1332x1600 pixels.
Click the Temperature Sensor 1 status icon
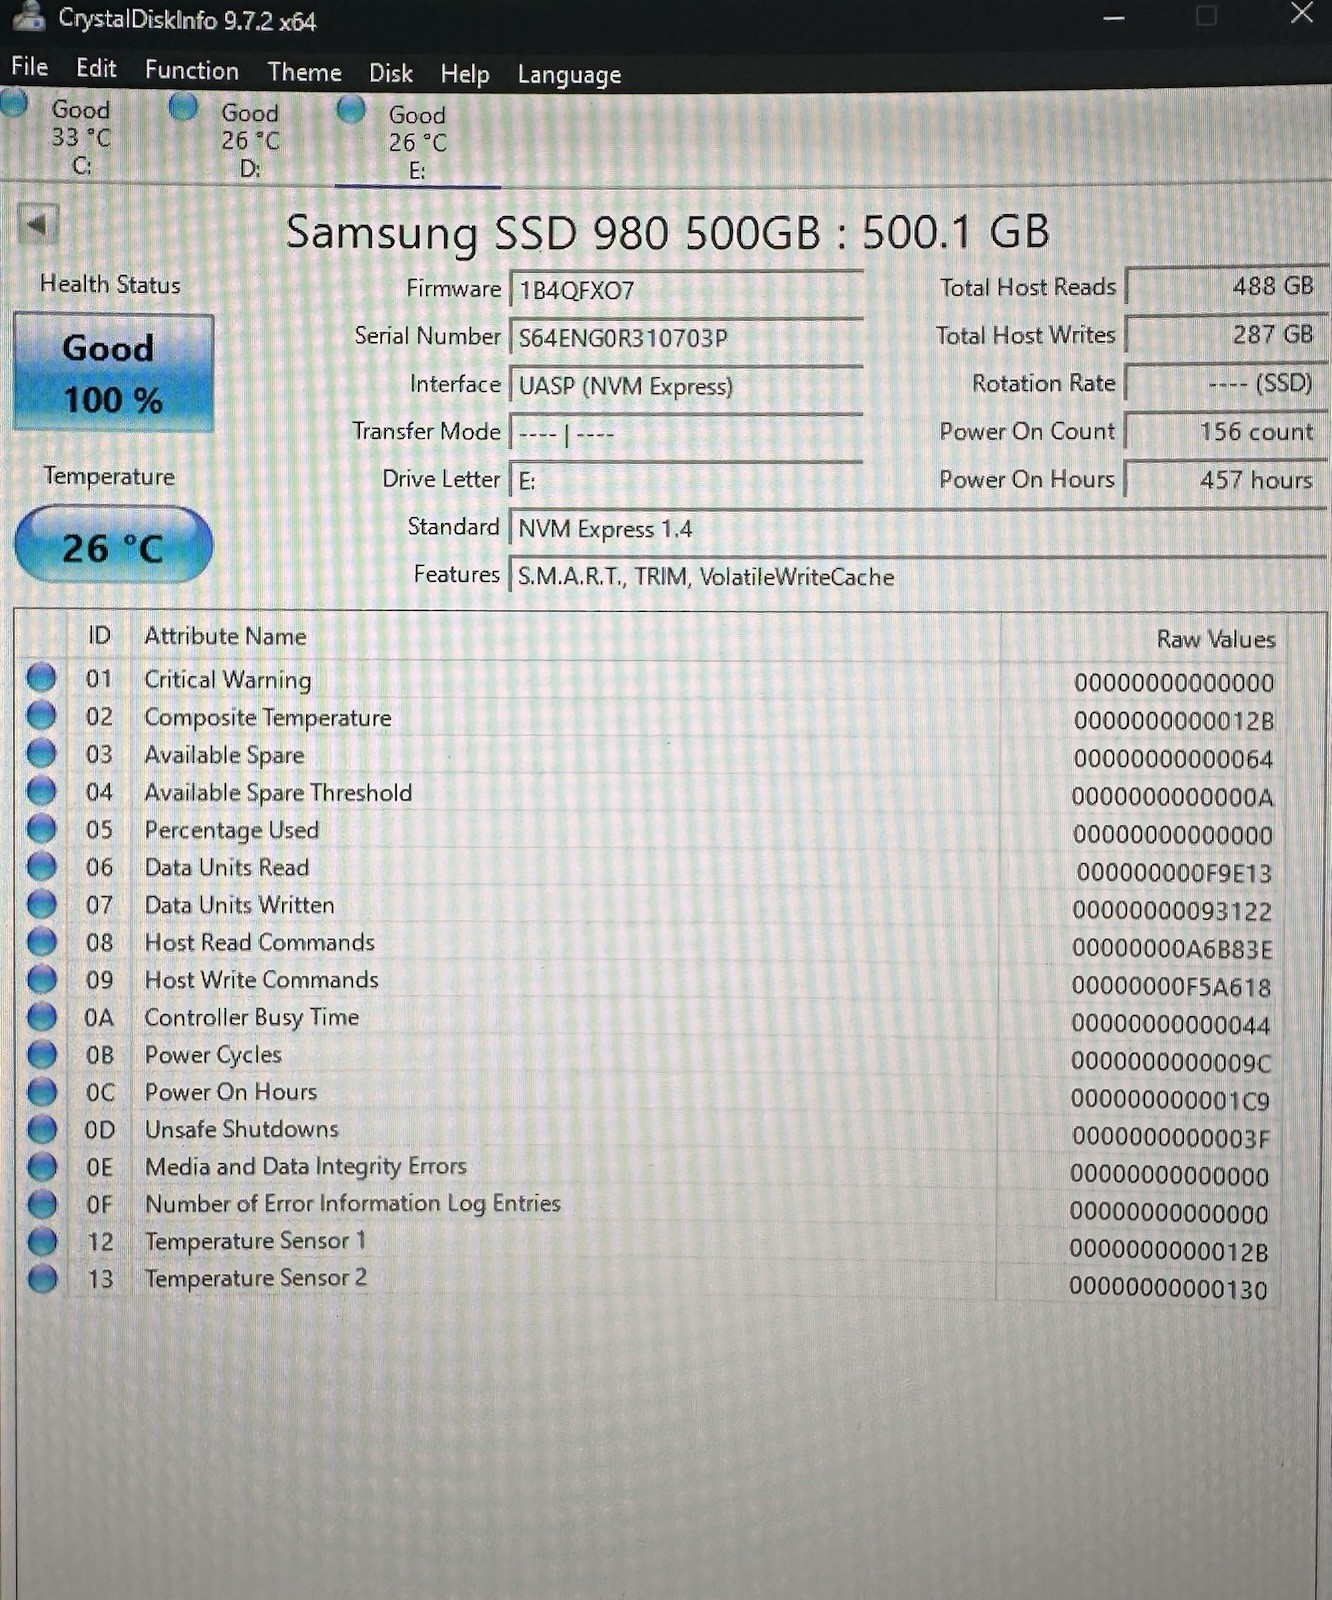pyautogui.click(x=41, y=1241)
